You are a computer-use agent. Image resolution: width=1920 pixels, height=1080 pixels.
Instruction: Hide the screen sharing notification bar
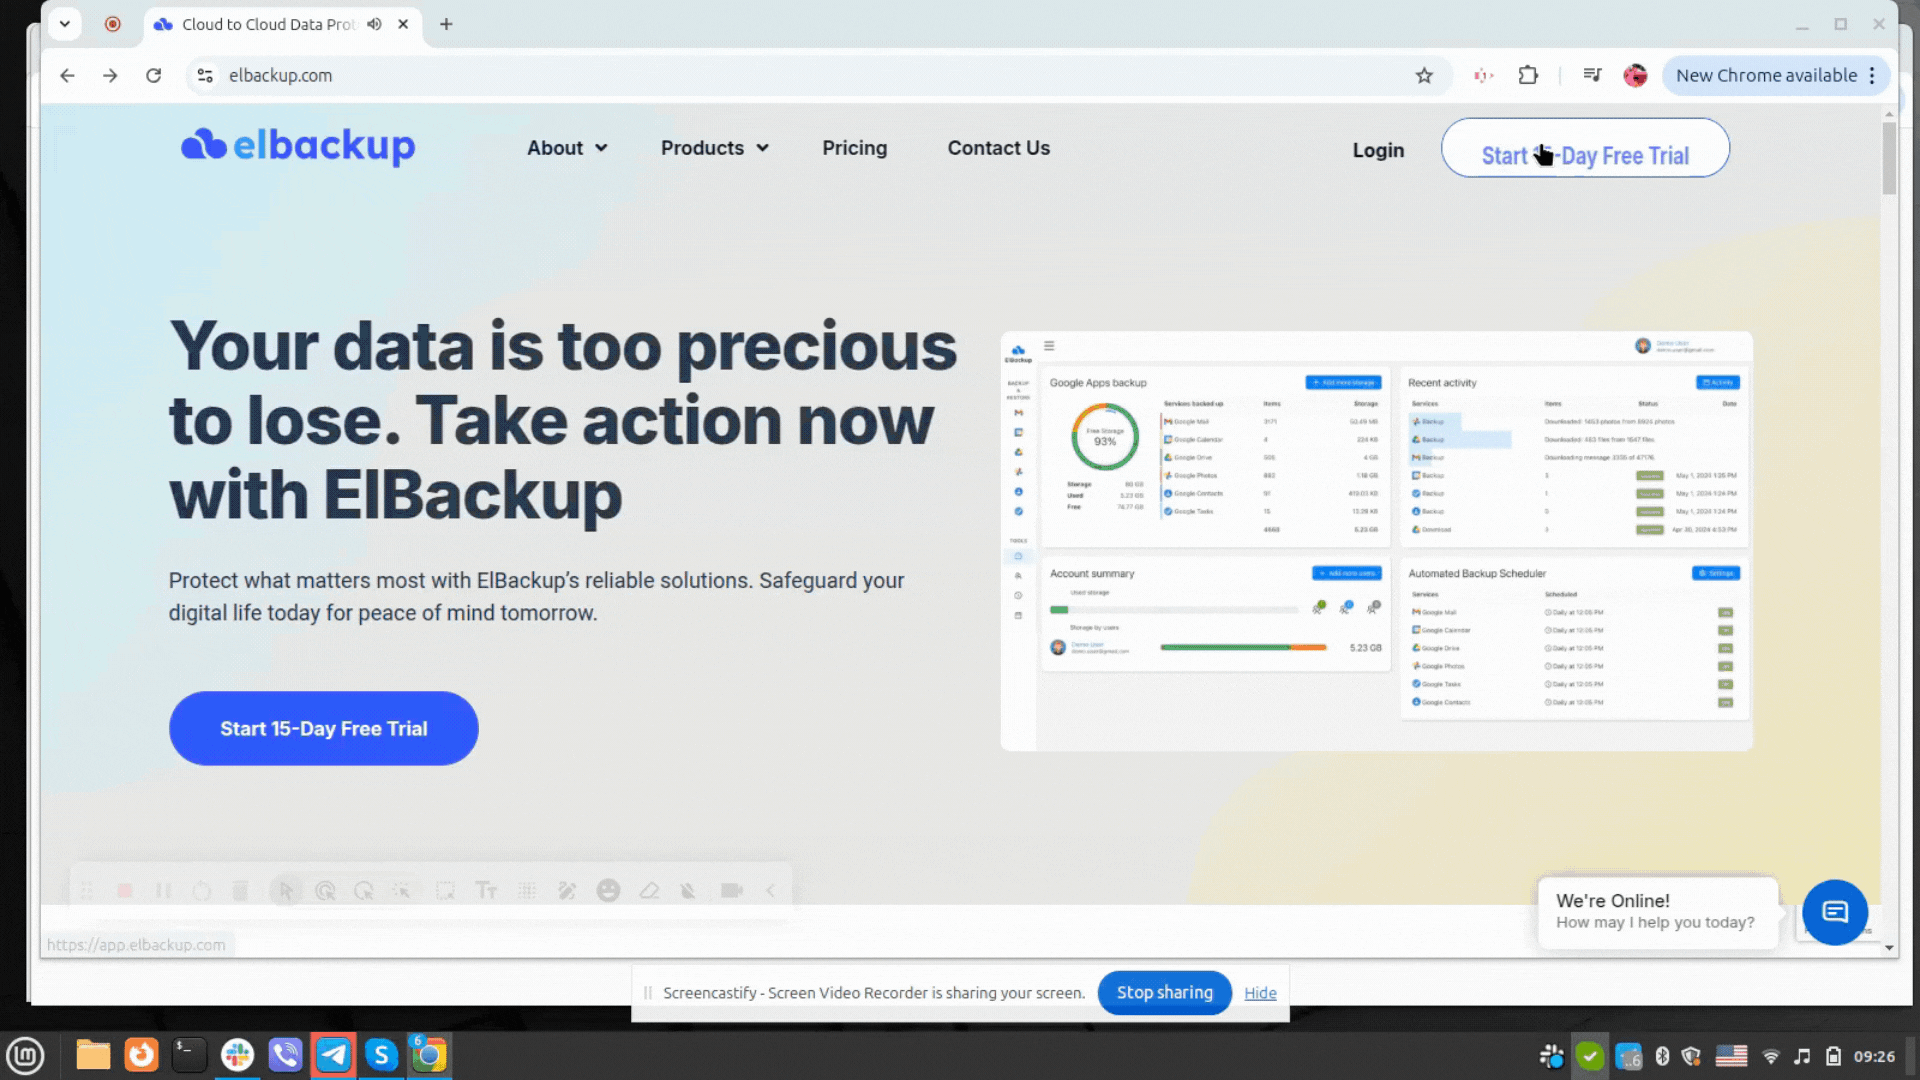[x=1260, y=992]
